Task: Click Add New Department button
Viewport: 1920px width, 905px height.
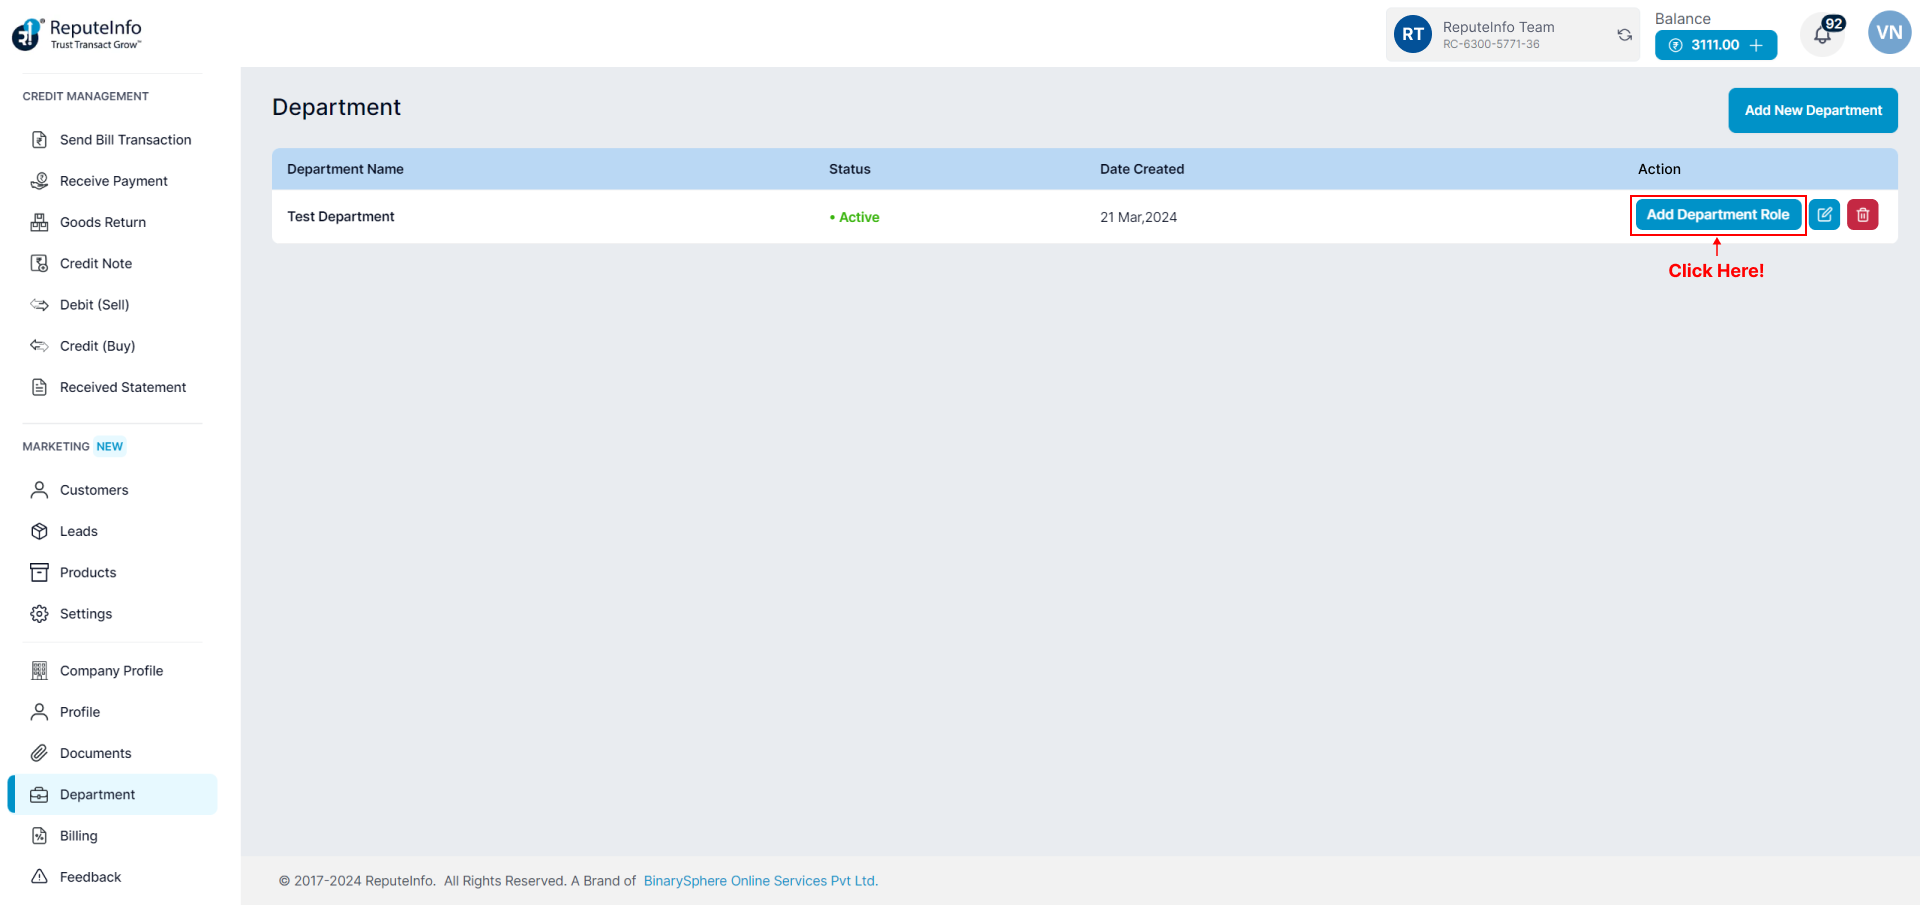Action: (x=1812, y=110)
